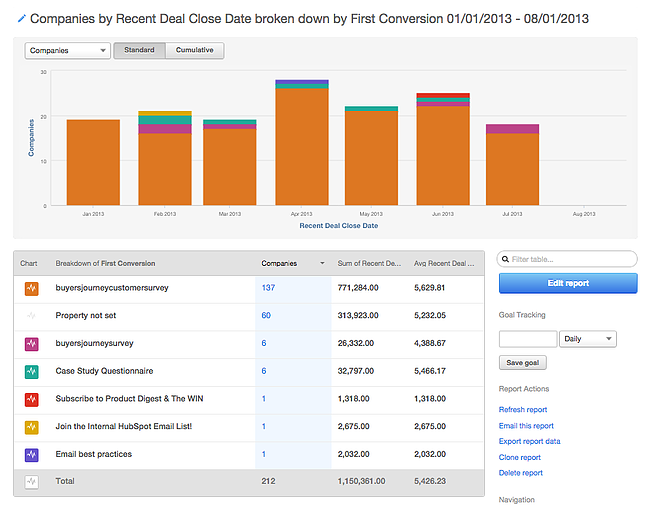Open the Daily goal frequency dropdown

pyautogui.click(x=588, y=339)
